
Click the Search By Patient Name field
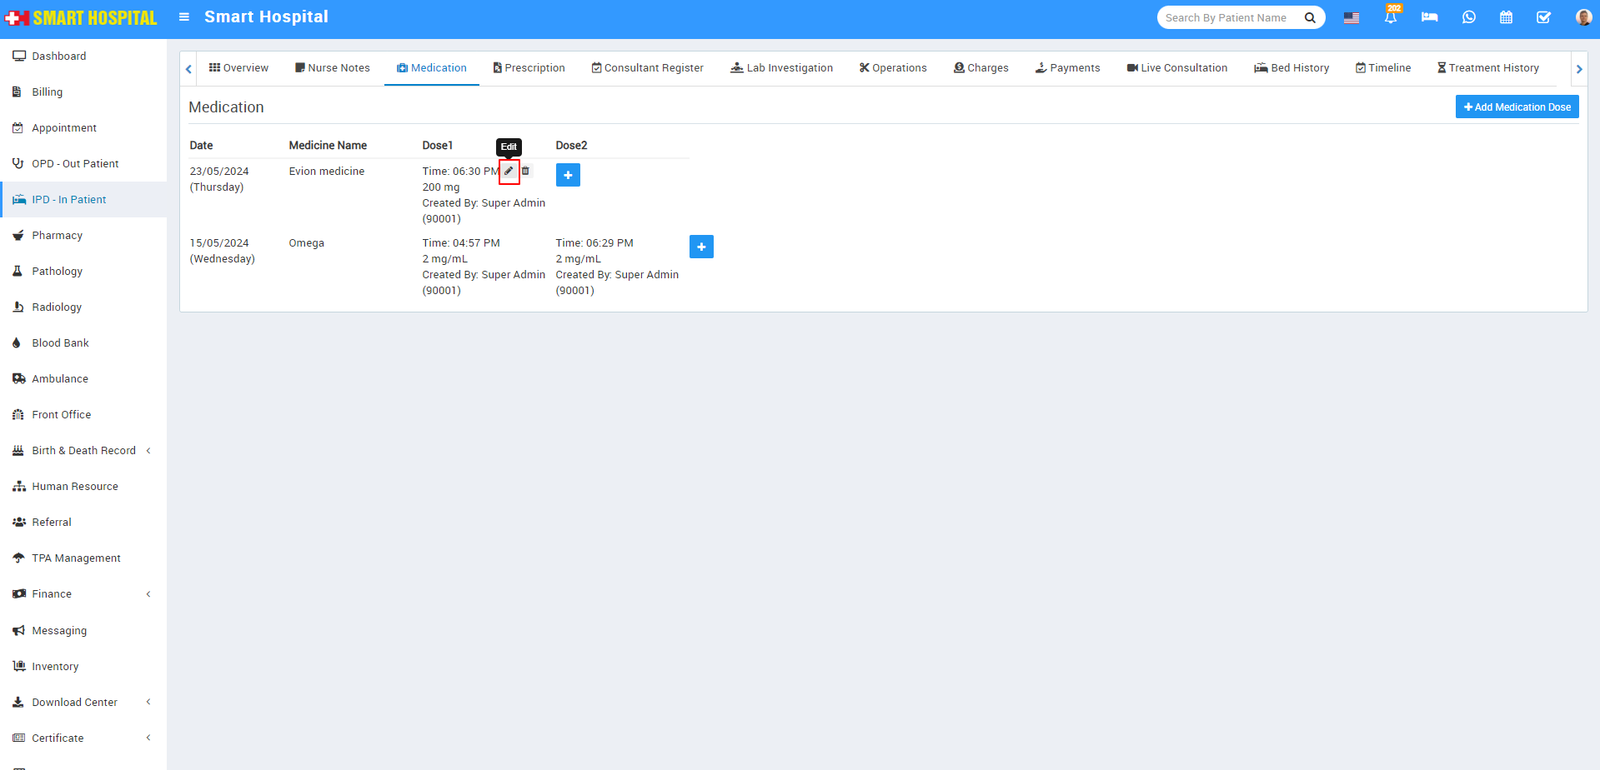[x=1228, y=18]
